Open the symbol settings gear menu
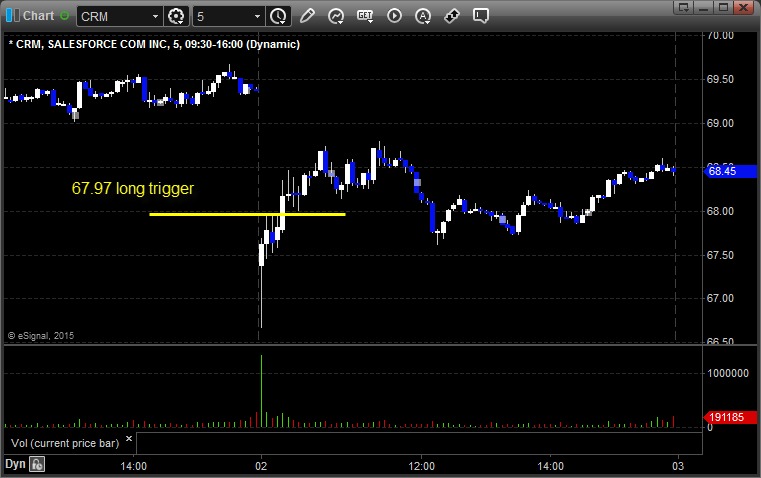761x478 pixels. pos(176,16)
